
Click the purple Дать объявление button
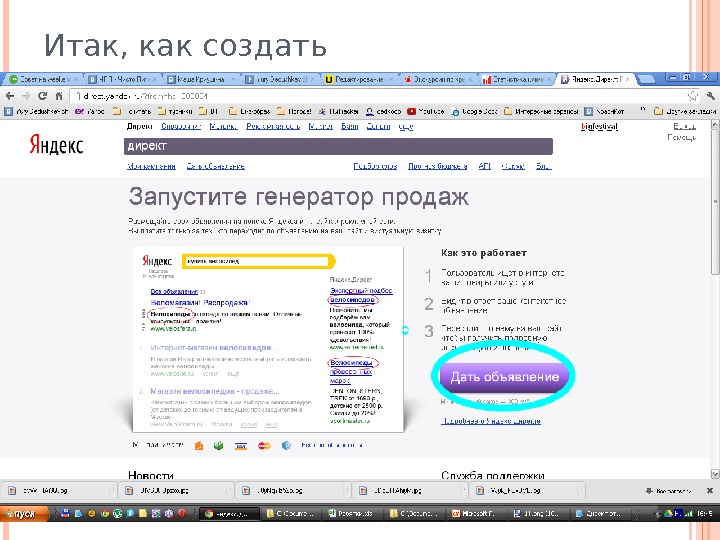tap(504, 377)
